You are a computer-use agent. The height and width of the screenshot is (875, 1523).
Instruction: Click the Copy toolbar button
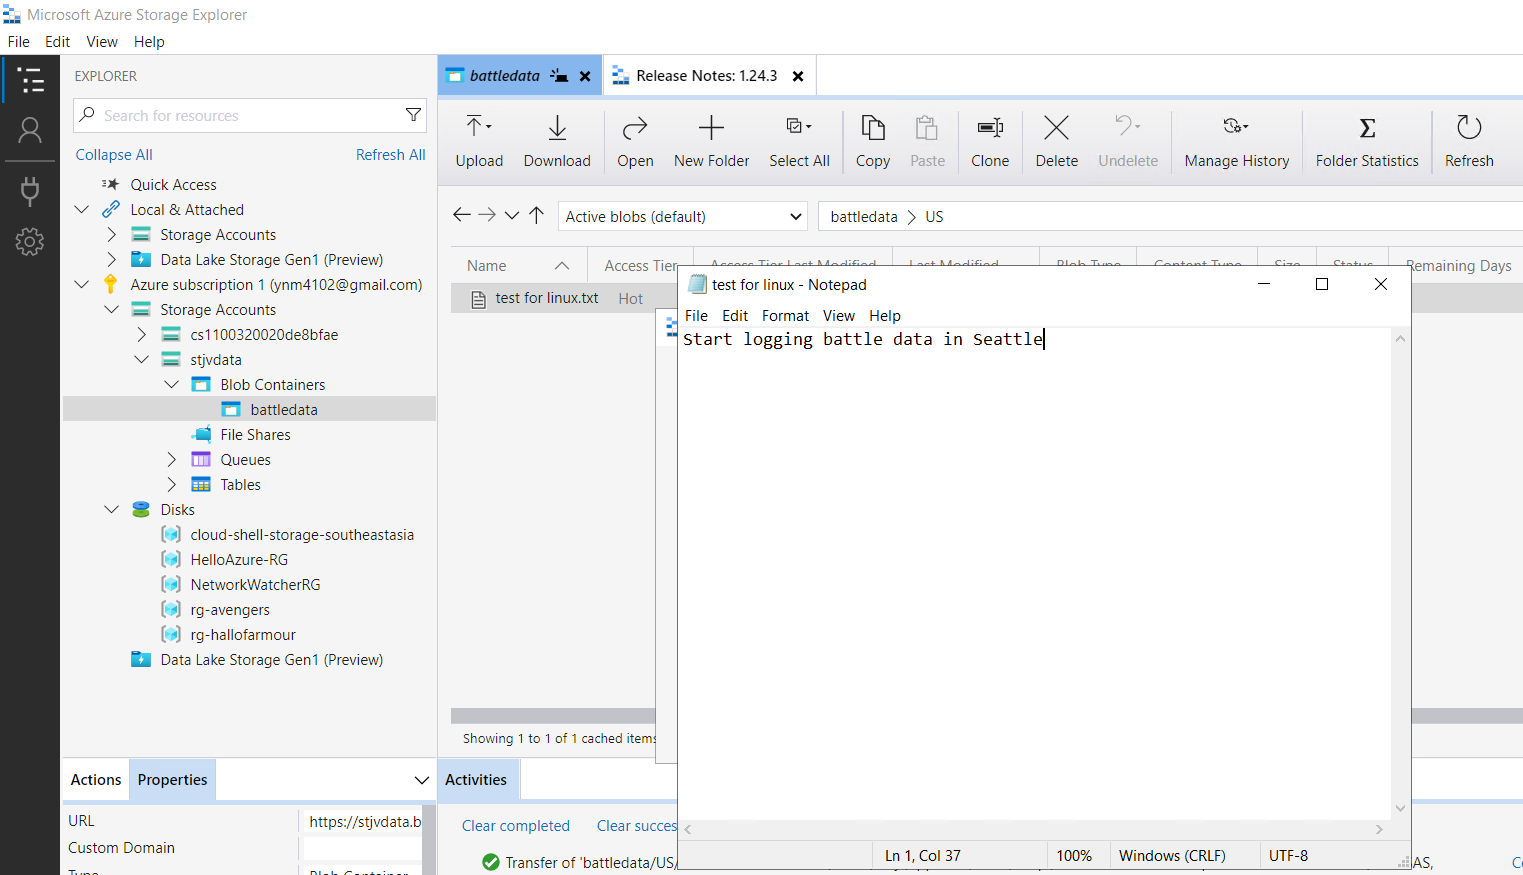872,141
